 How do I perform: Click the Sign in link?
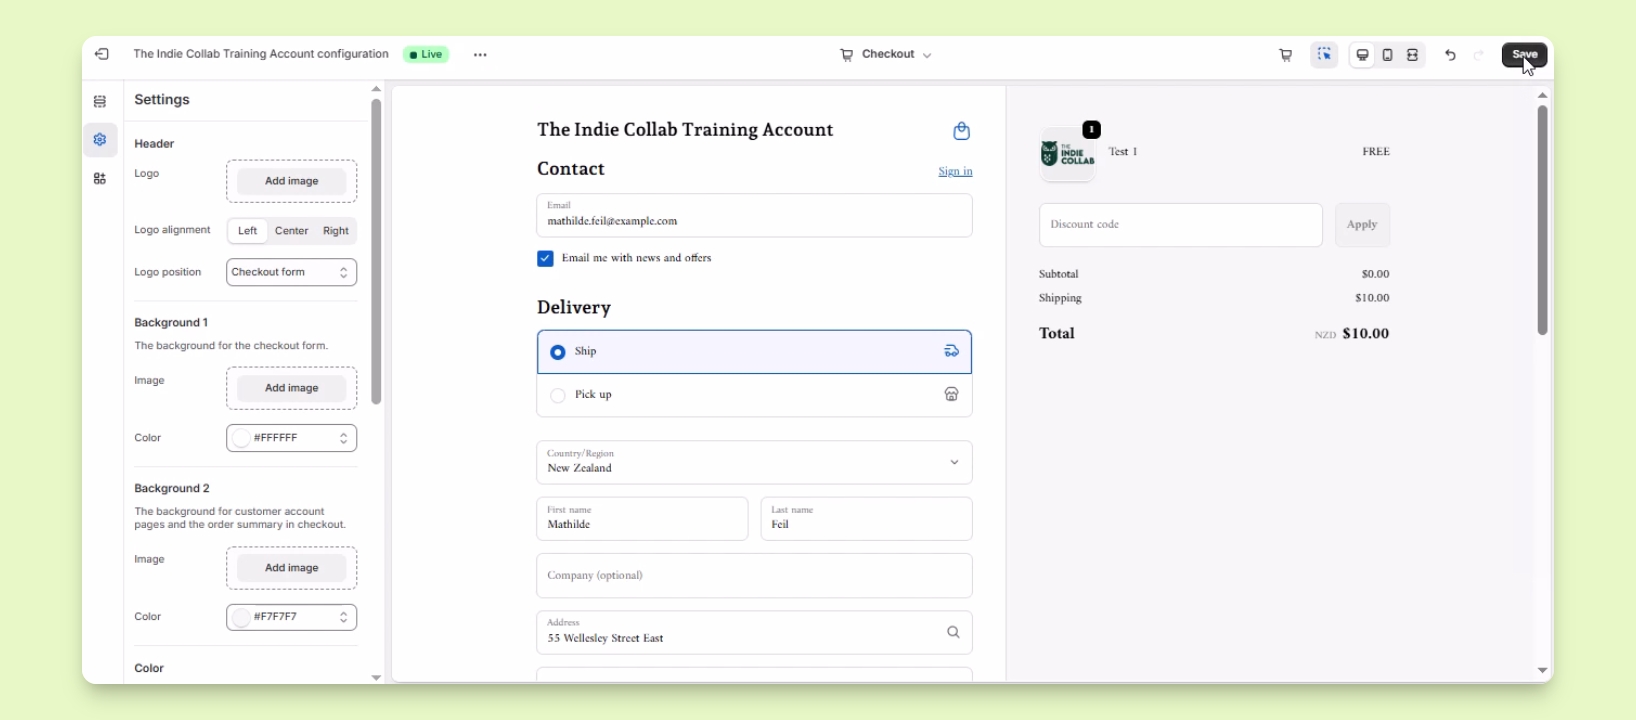point(955,171)
